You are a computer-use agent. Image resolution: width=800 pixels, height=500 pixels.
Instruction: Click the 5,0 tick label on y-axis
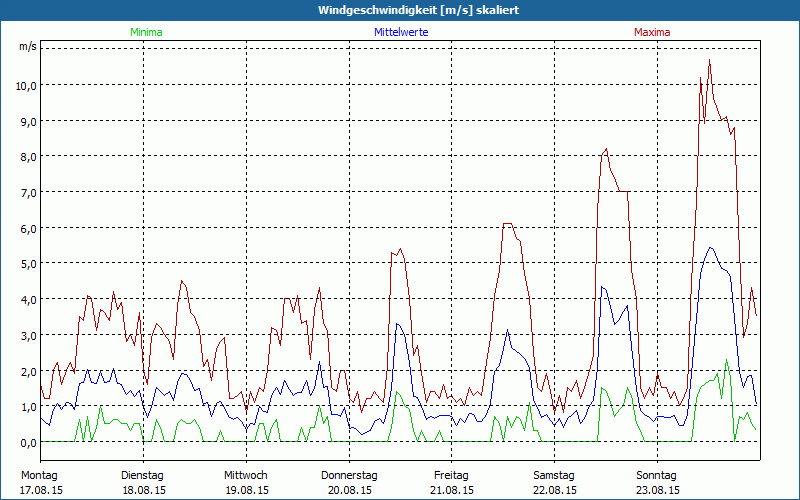pyautogui.click(x=26, y=263)
